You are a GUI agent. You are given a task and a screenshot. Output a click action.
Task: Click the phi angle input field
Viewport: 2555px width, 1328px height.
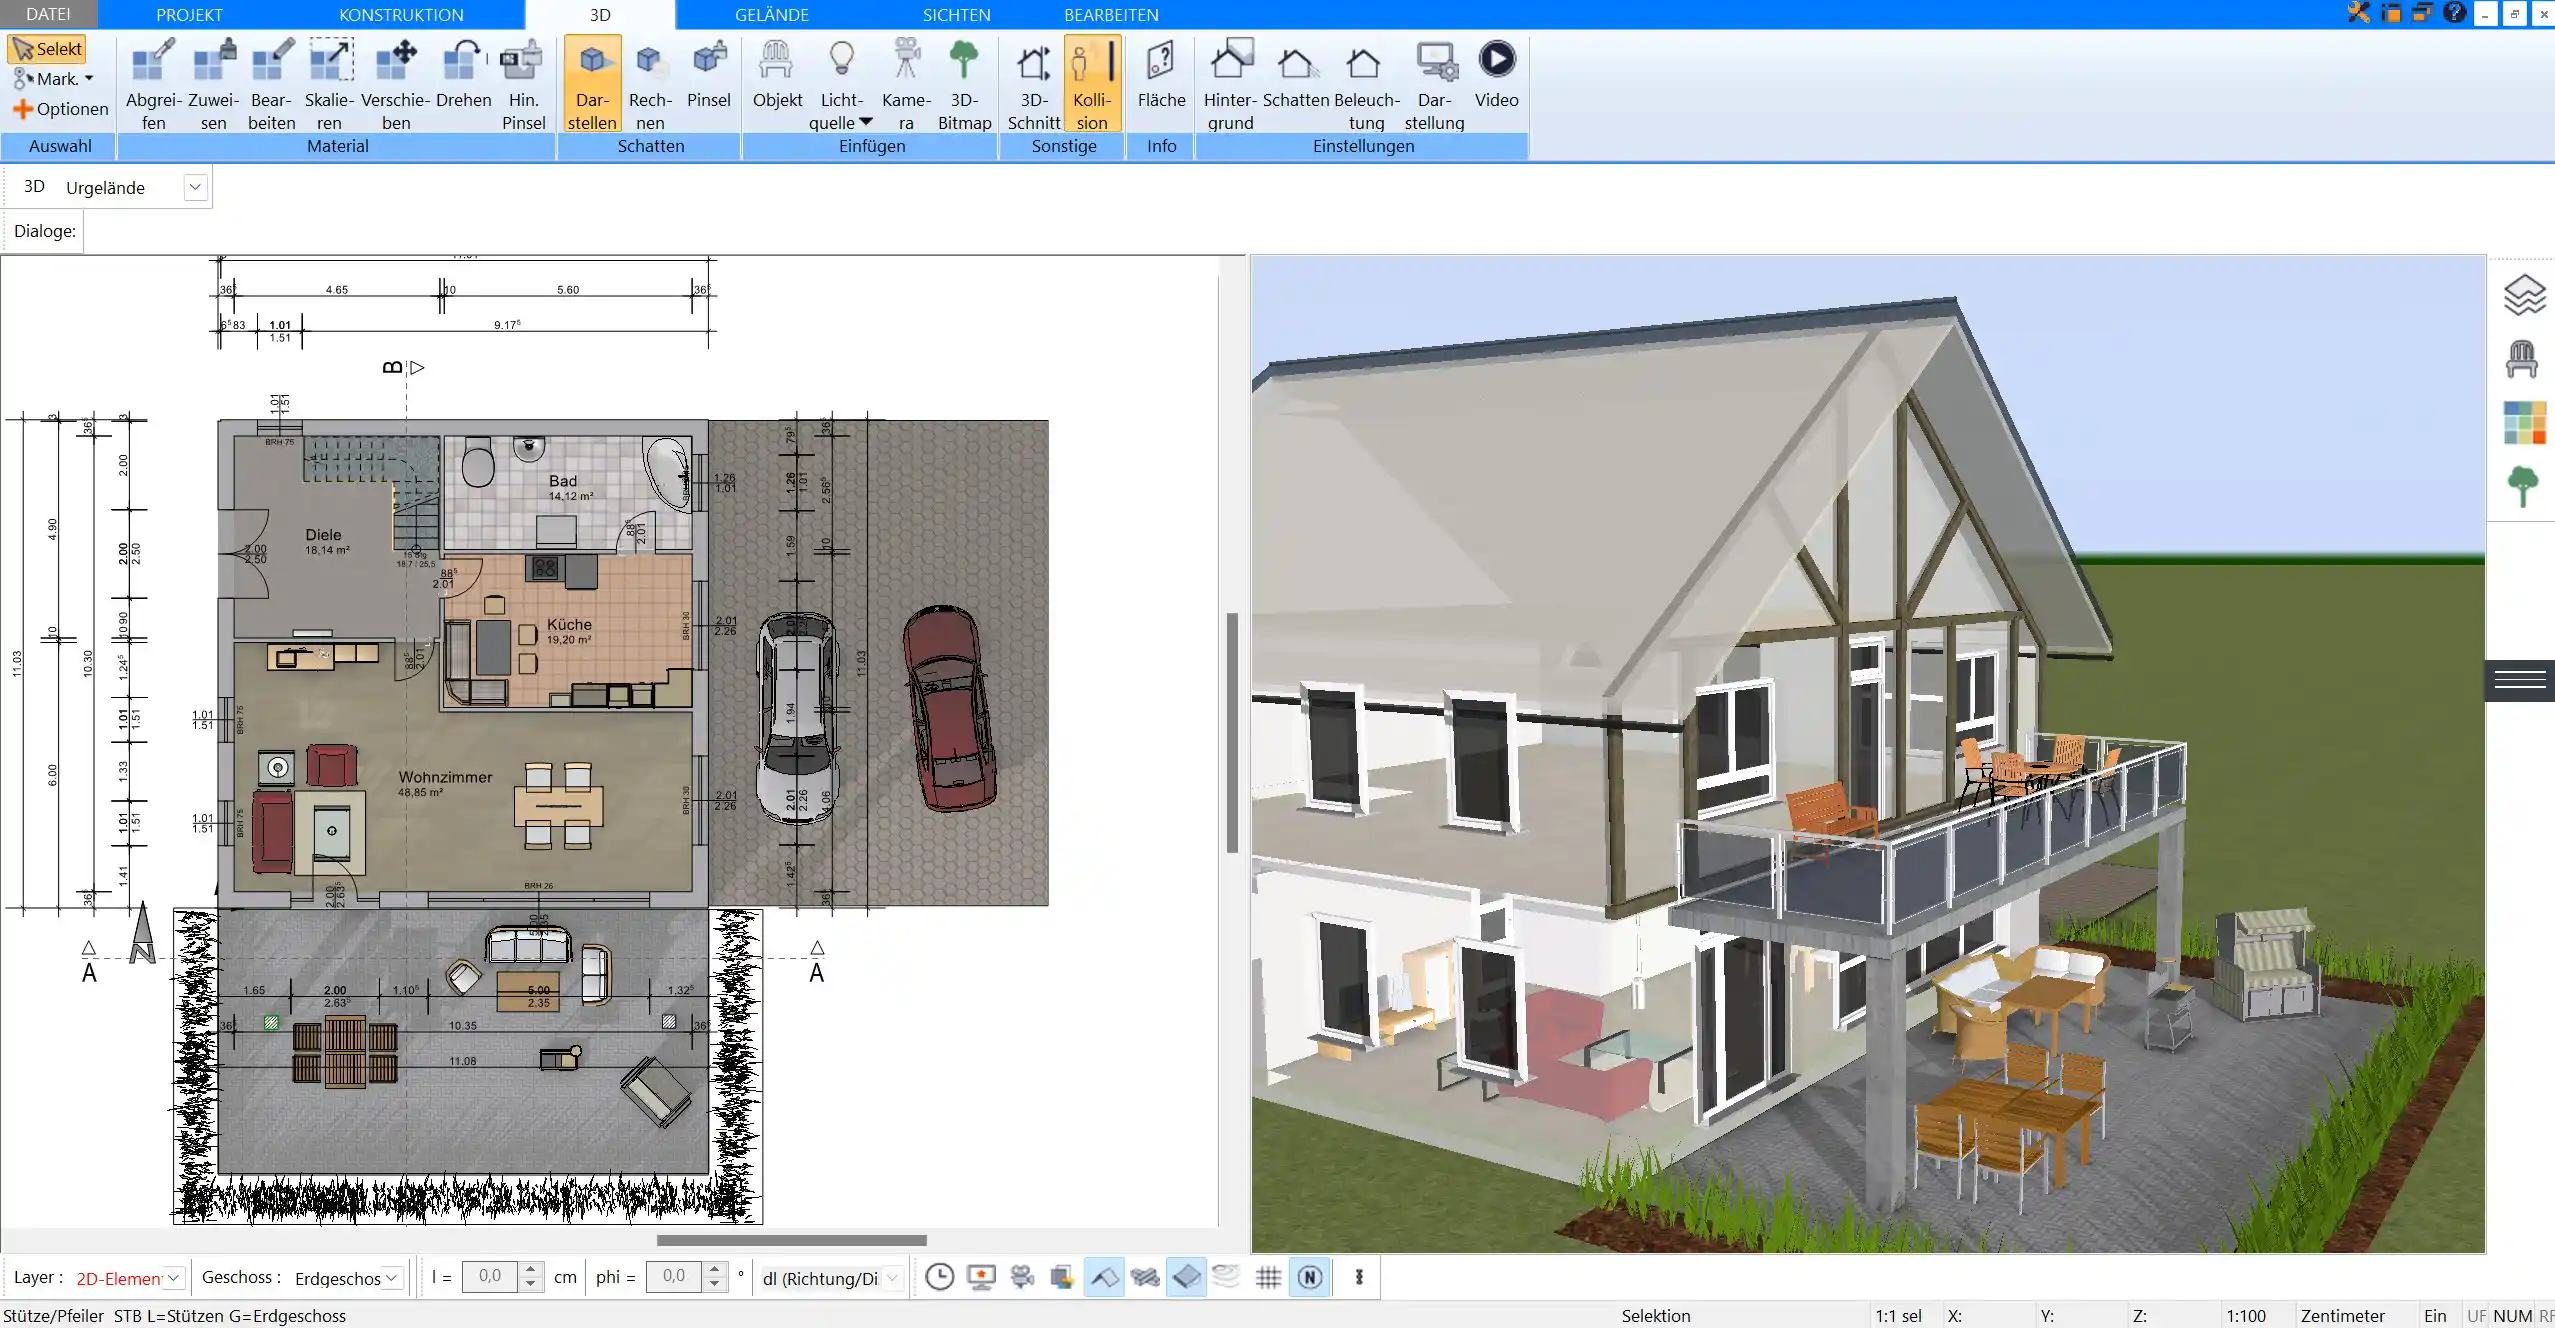(x=674, y=1277)
